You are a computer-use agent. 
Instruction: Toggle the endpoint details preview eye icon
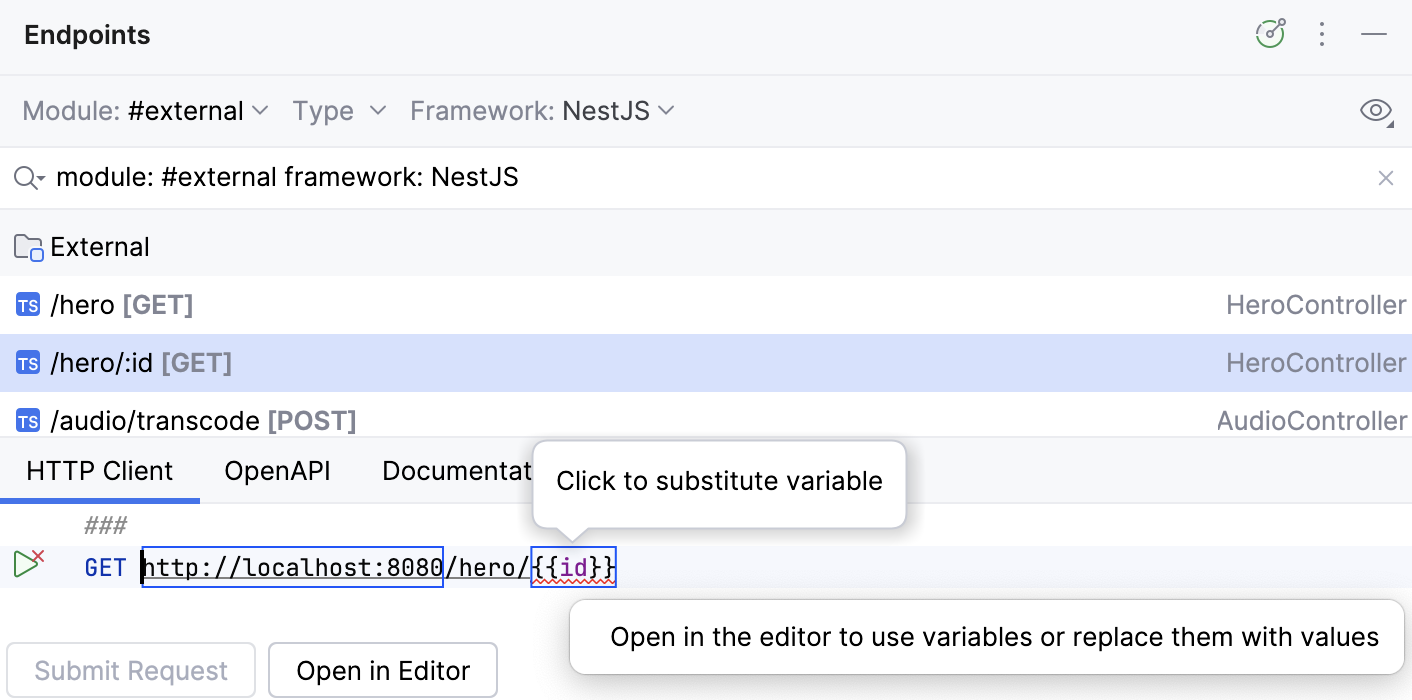1376,111
